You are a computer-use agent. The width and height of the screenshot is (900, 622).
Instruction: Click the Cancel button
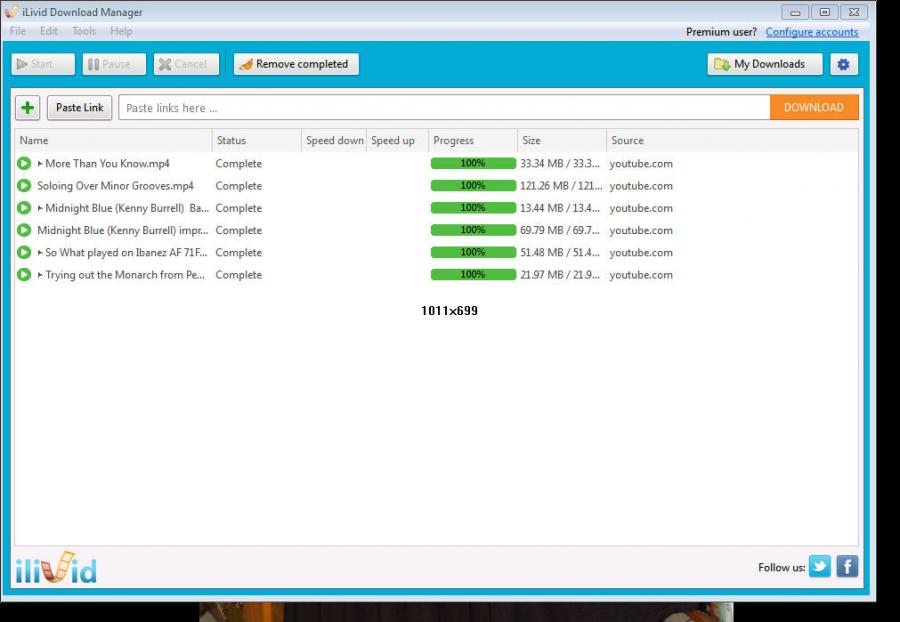186,64
